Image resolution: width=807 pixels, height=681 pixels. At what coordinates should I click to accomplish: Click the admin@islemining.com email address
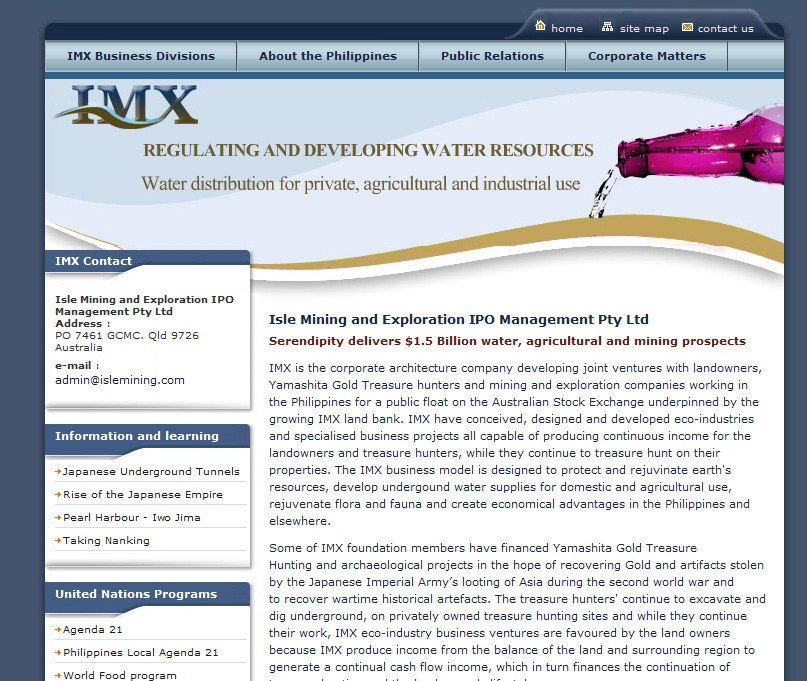(x=119, y=380)
